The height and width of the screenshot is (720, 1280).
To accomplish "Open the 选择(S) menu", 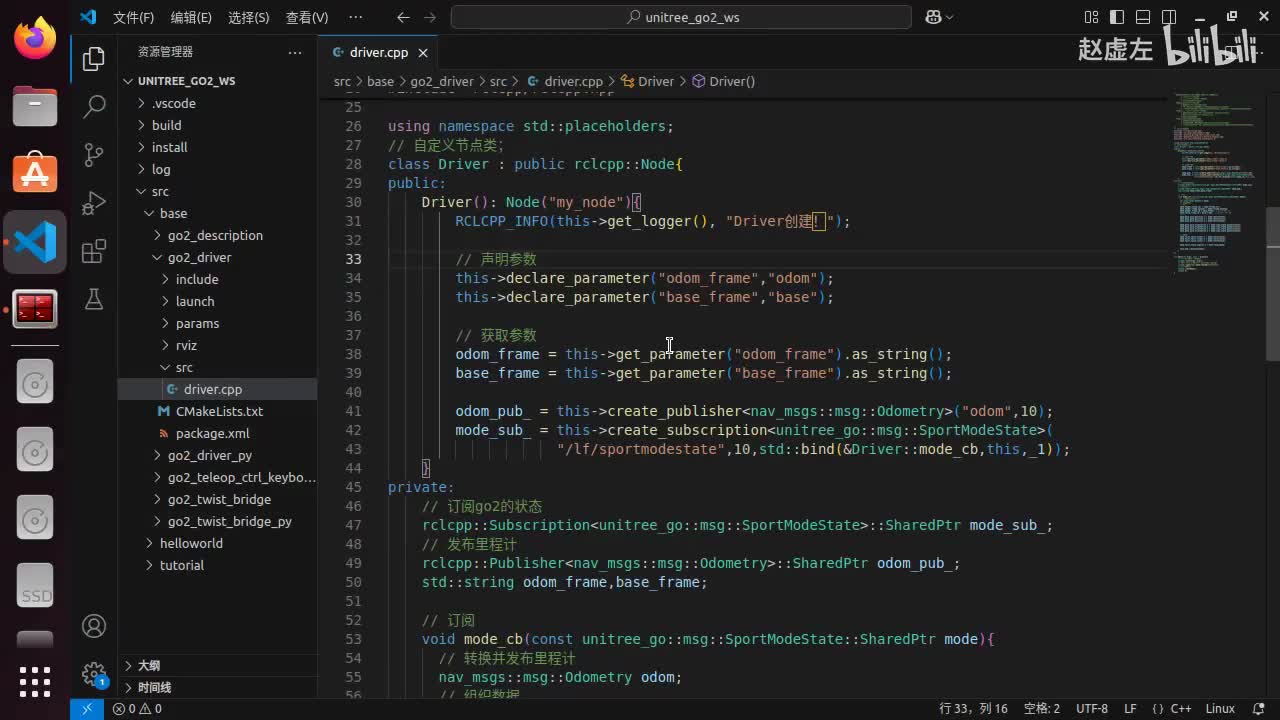I will coord(249,17).
